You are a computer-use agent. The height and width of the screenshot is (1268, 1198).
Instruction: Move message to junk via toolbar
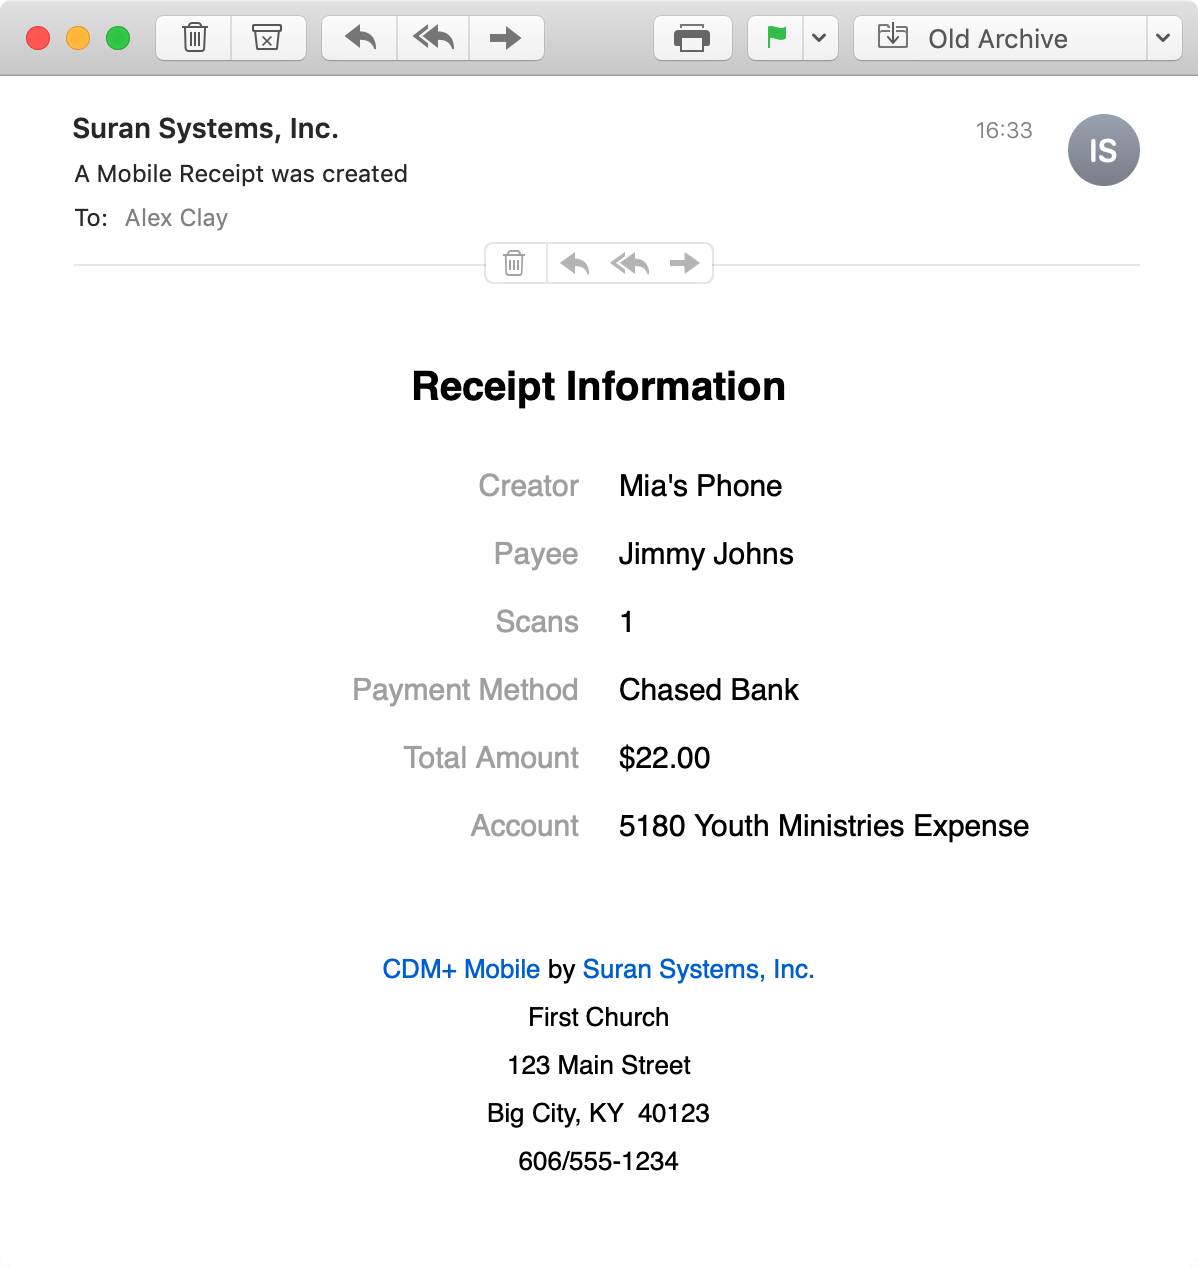[267, 39]
